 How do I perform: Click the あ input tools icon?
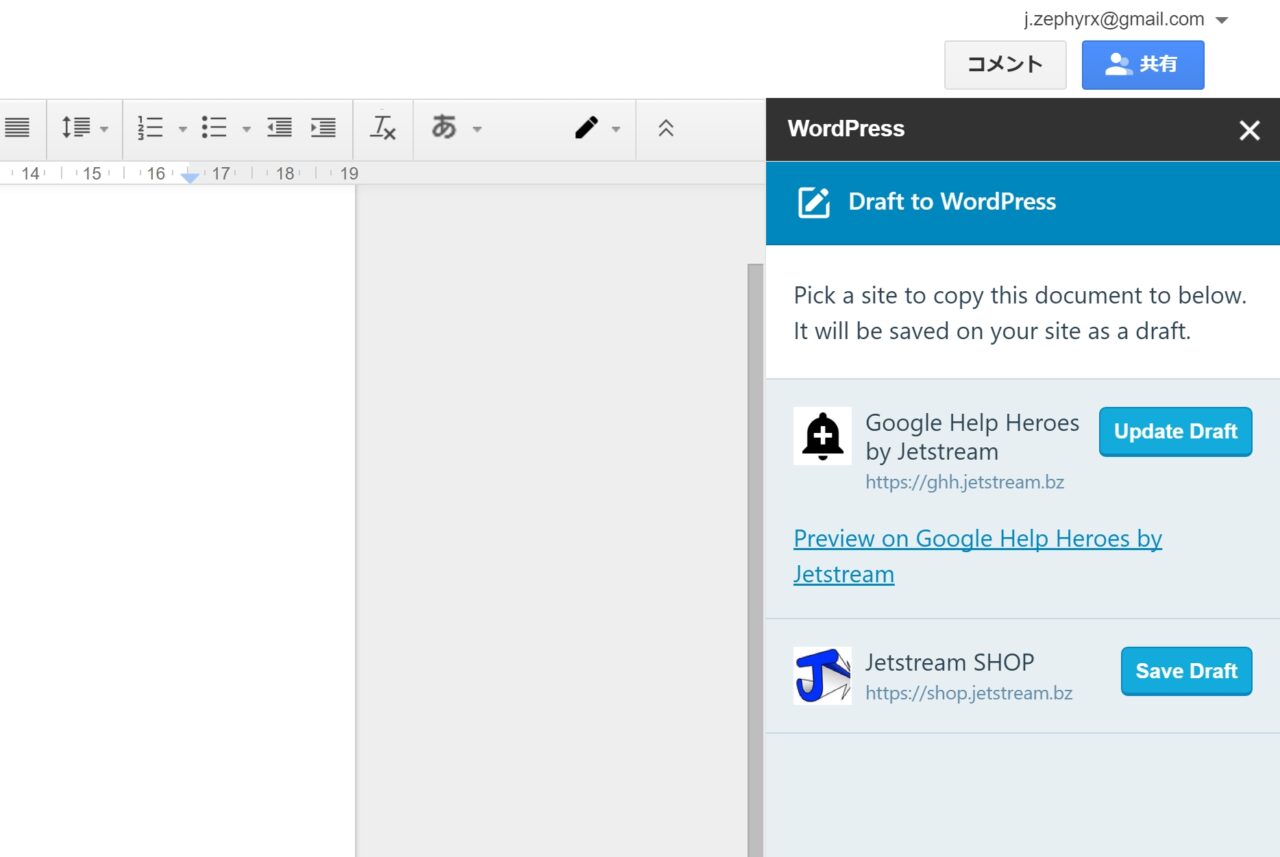pos(444,128)
